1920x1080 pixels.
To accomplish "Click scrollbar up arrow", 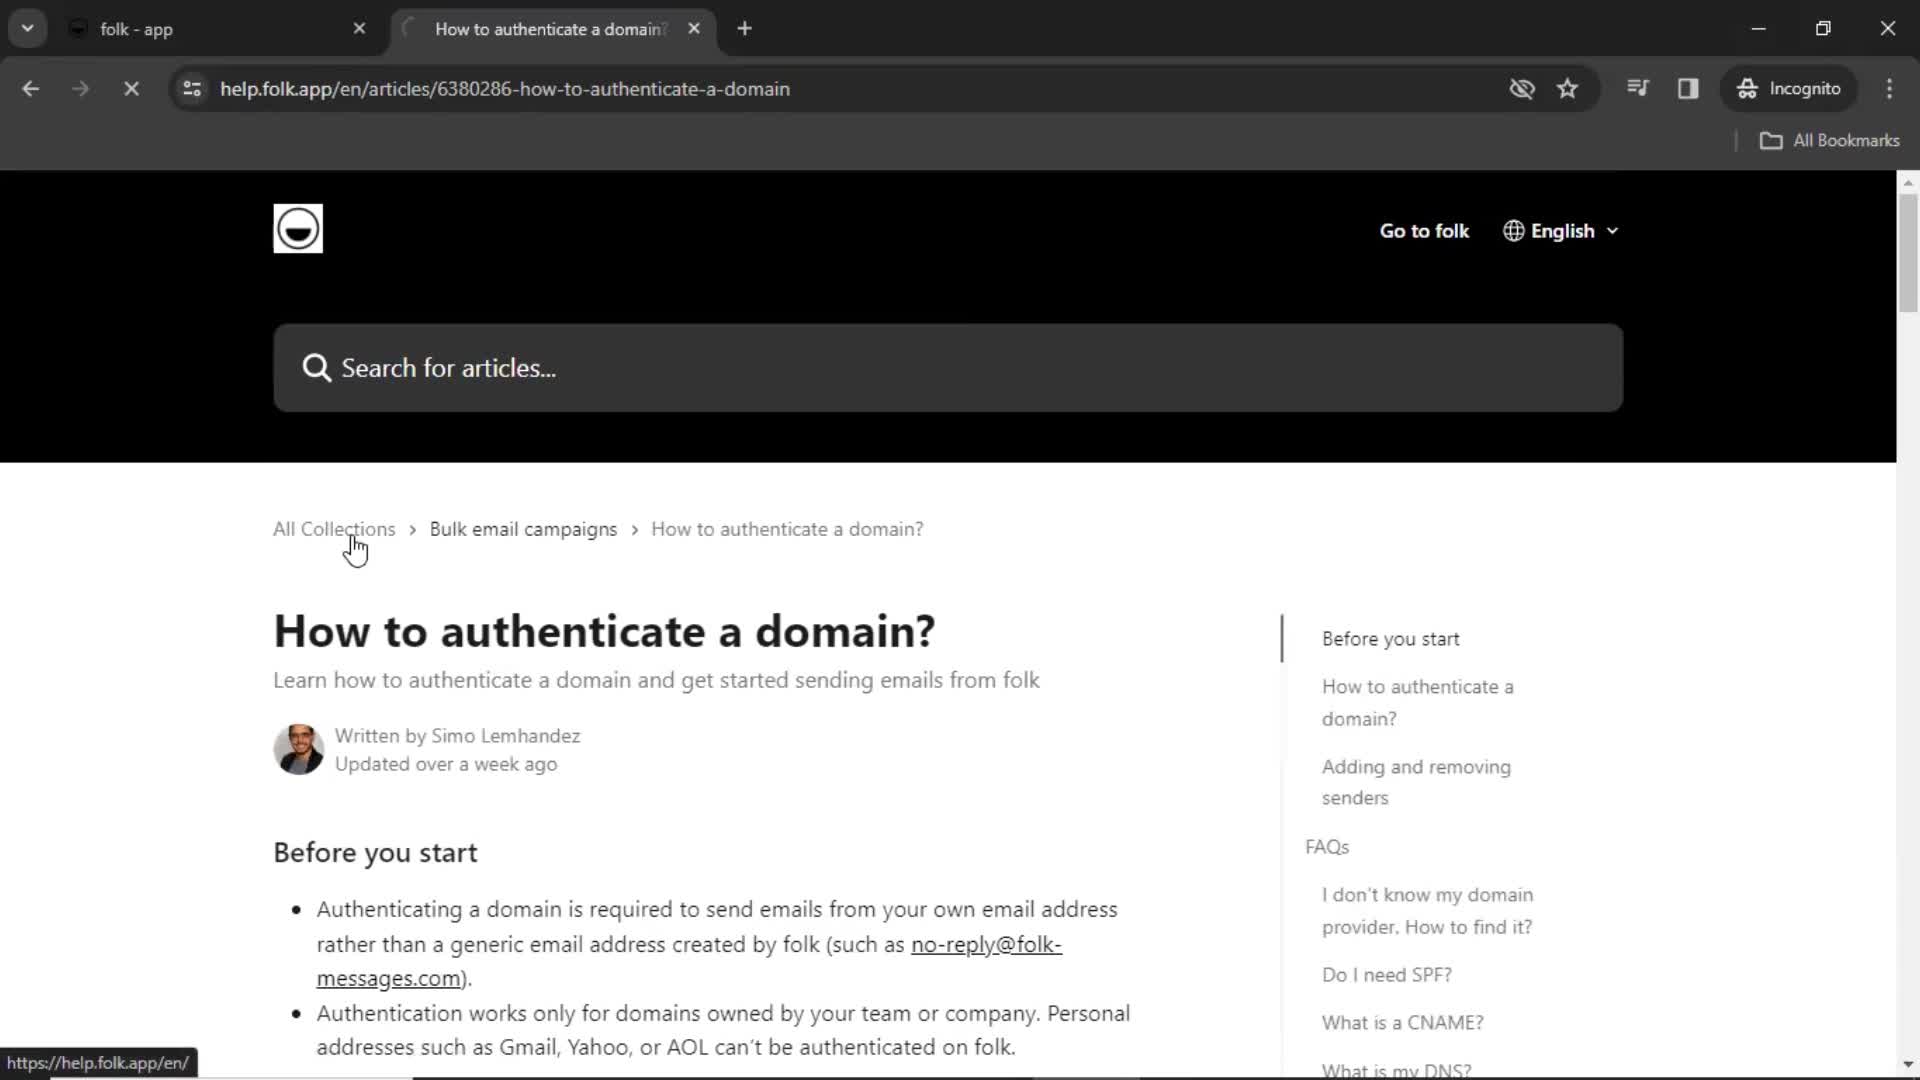I will click(x=1908, y=182).
